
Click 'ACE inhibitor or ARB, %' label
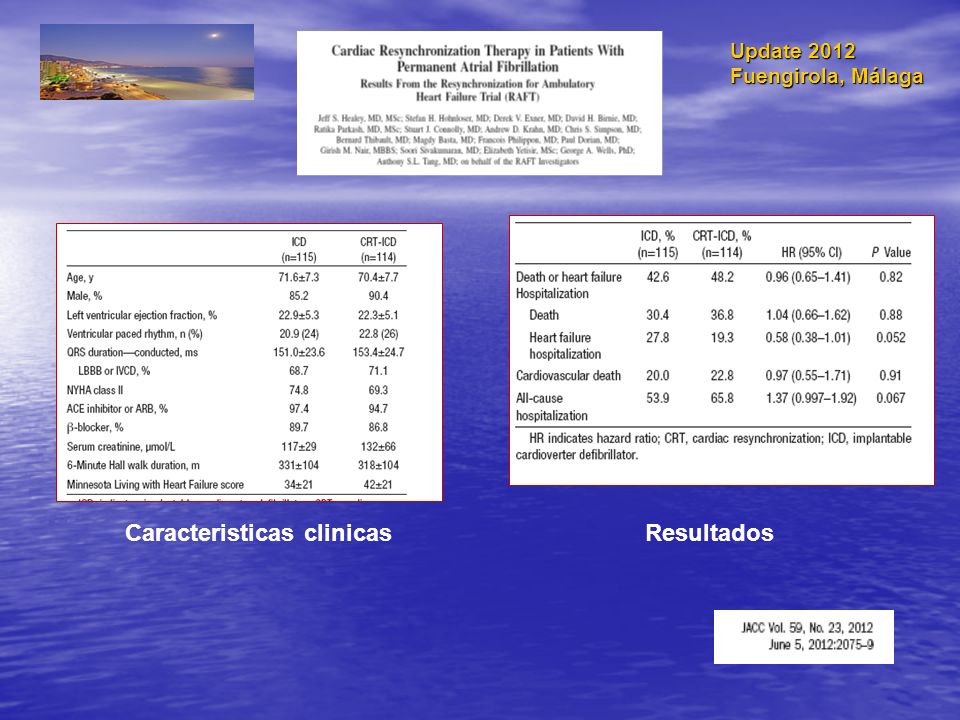click(117, 409)
